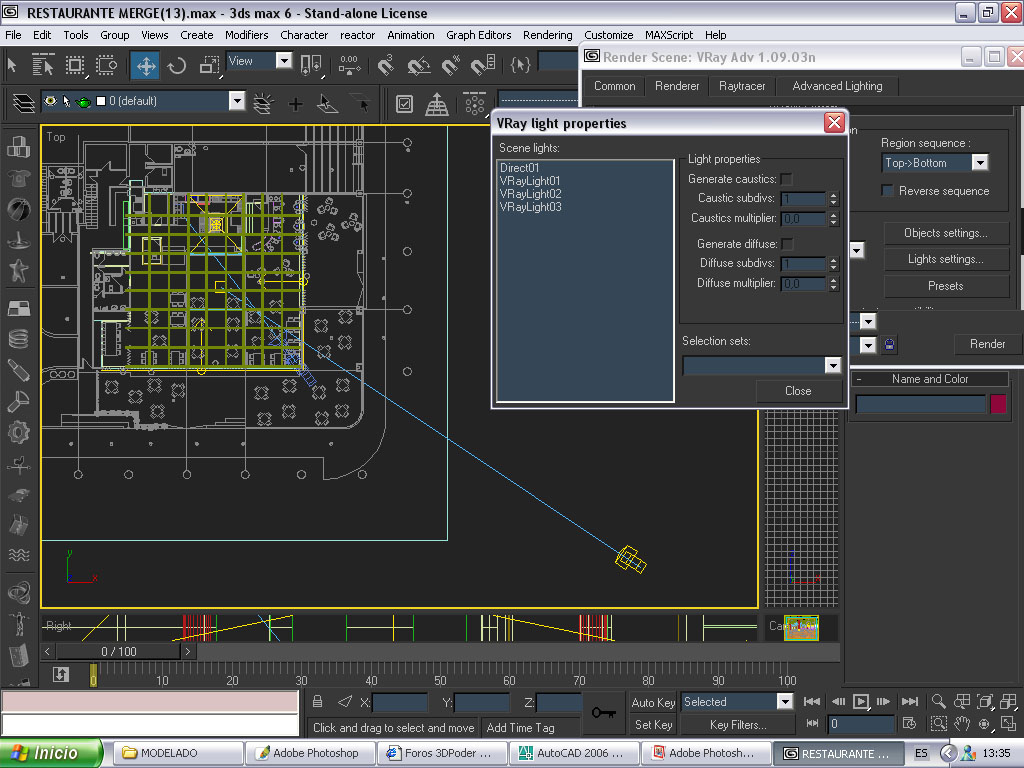This screenshot has height=768, width=1024.
Task: Expand the 0 (default) layer dropdown
Action: pos(236,101)
